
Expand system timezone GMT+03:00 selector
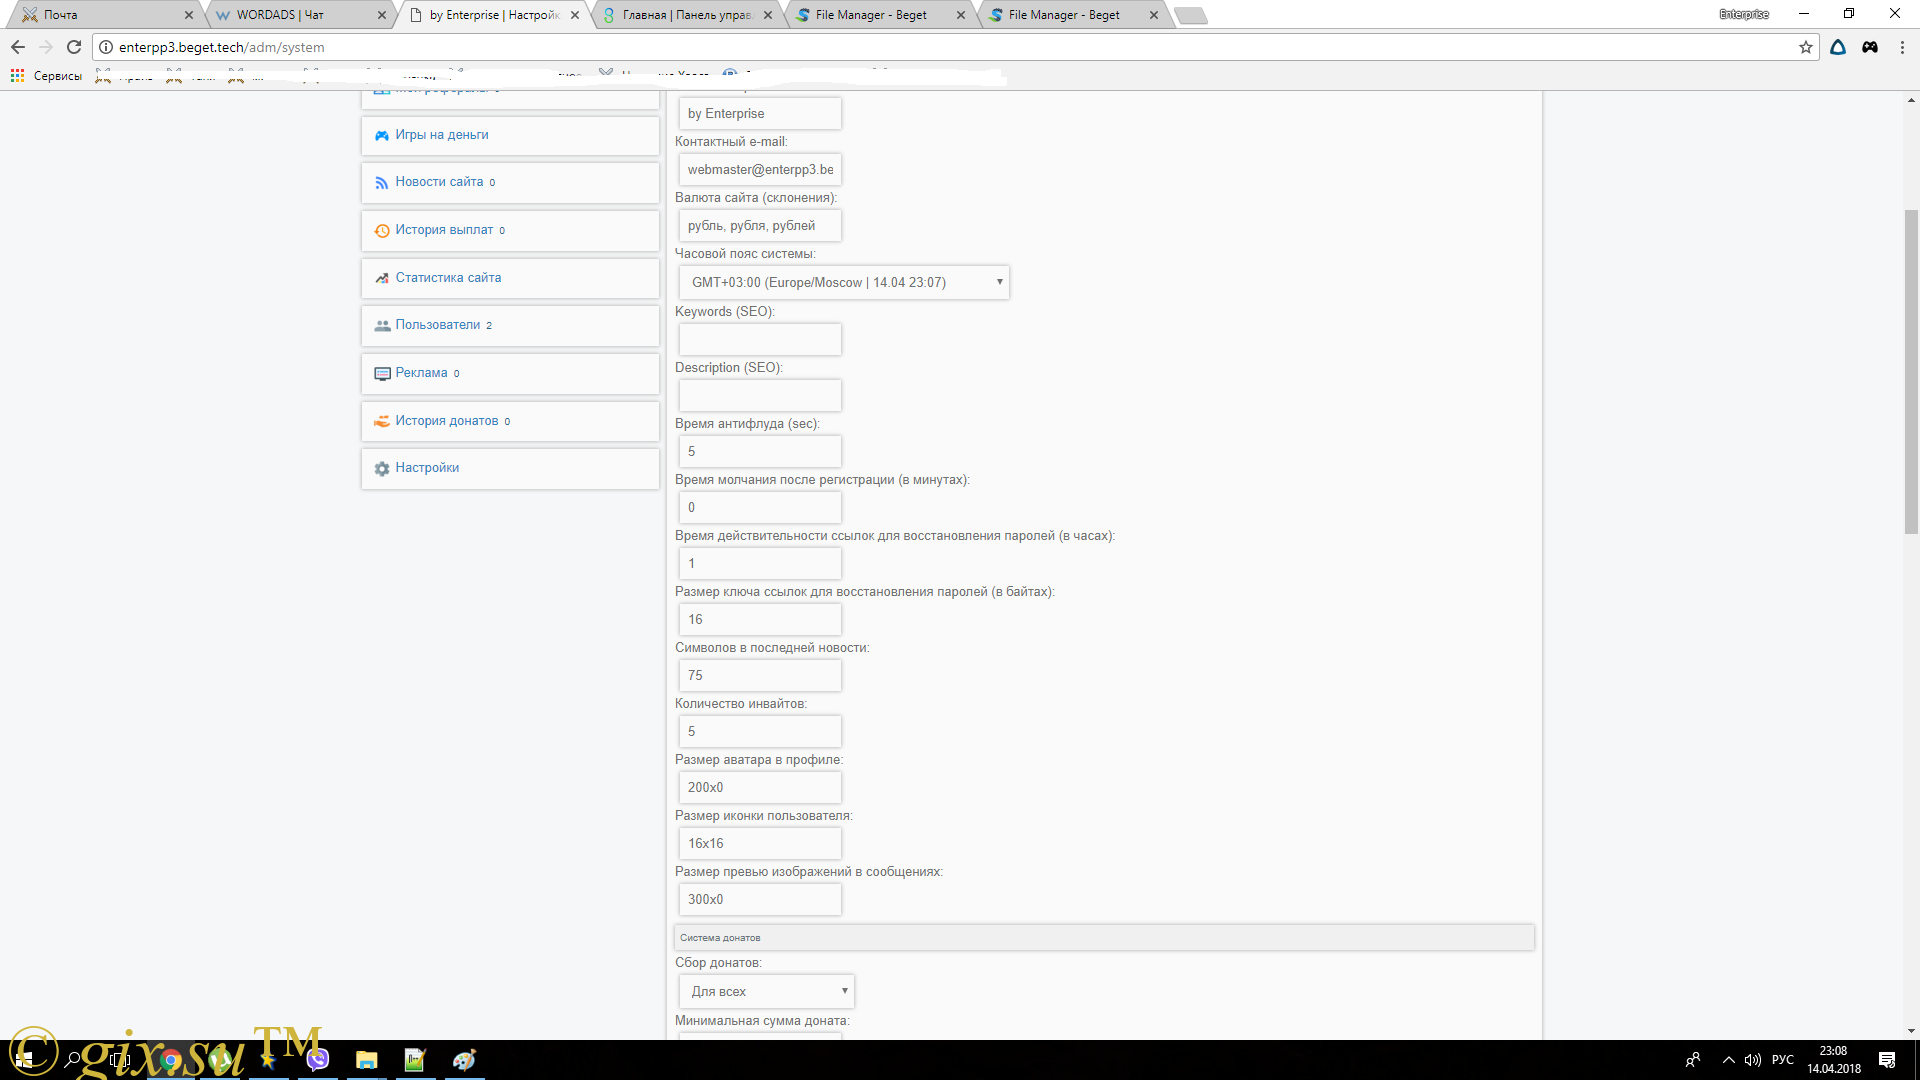[x=998, y=282]
